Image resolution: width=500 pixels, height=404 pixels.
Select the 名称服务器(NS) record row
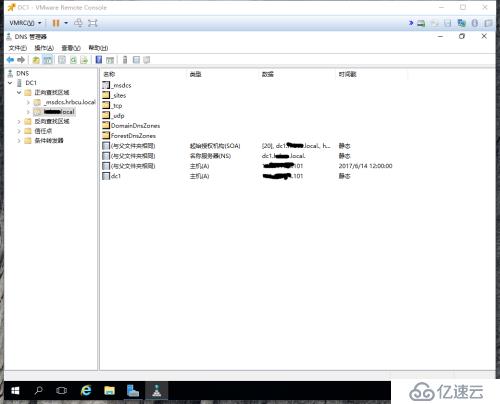pyautogui.click(x=227, y=156)
